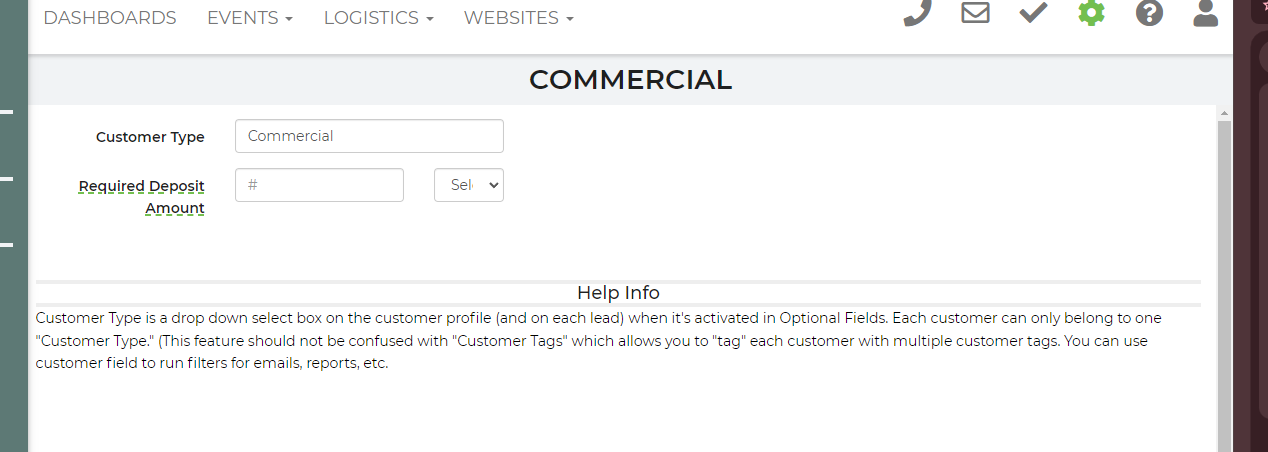The image size is (1268, 452).
Task: Focus the Required Deposit Amount number field
Action: coord(319,185)
